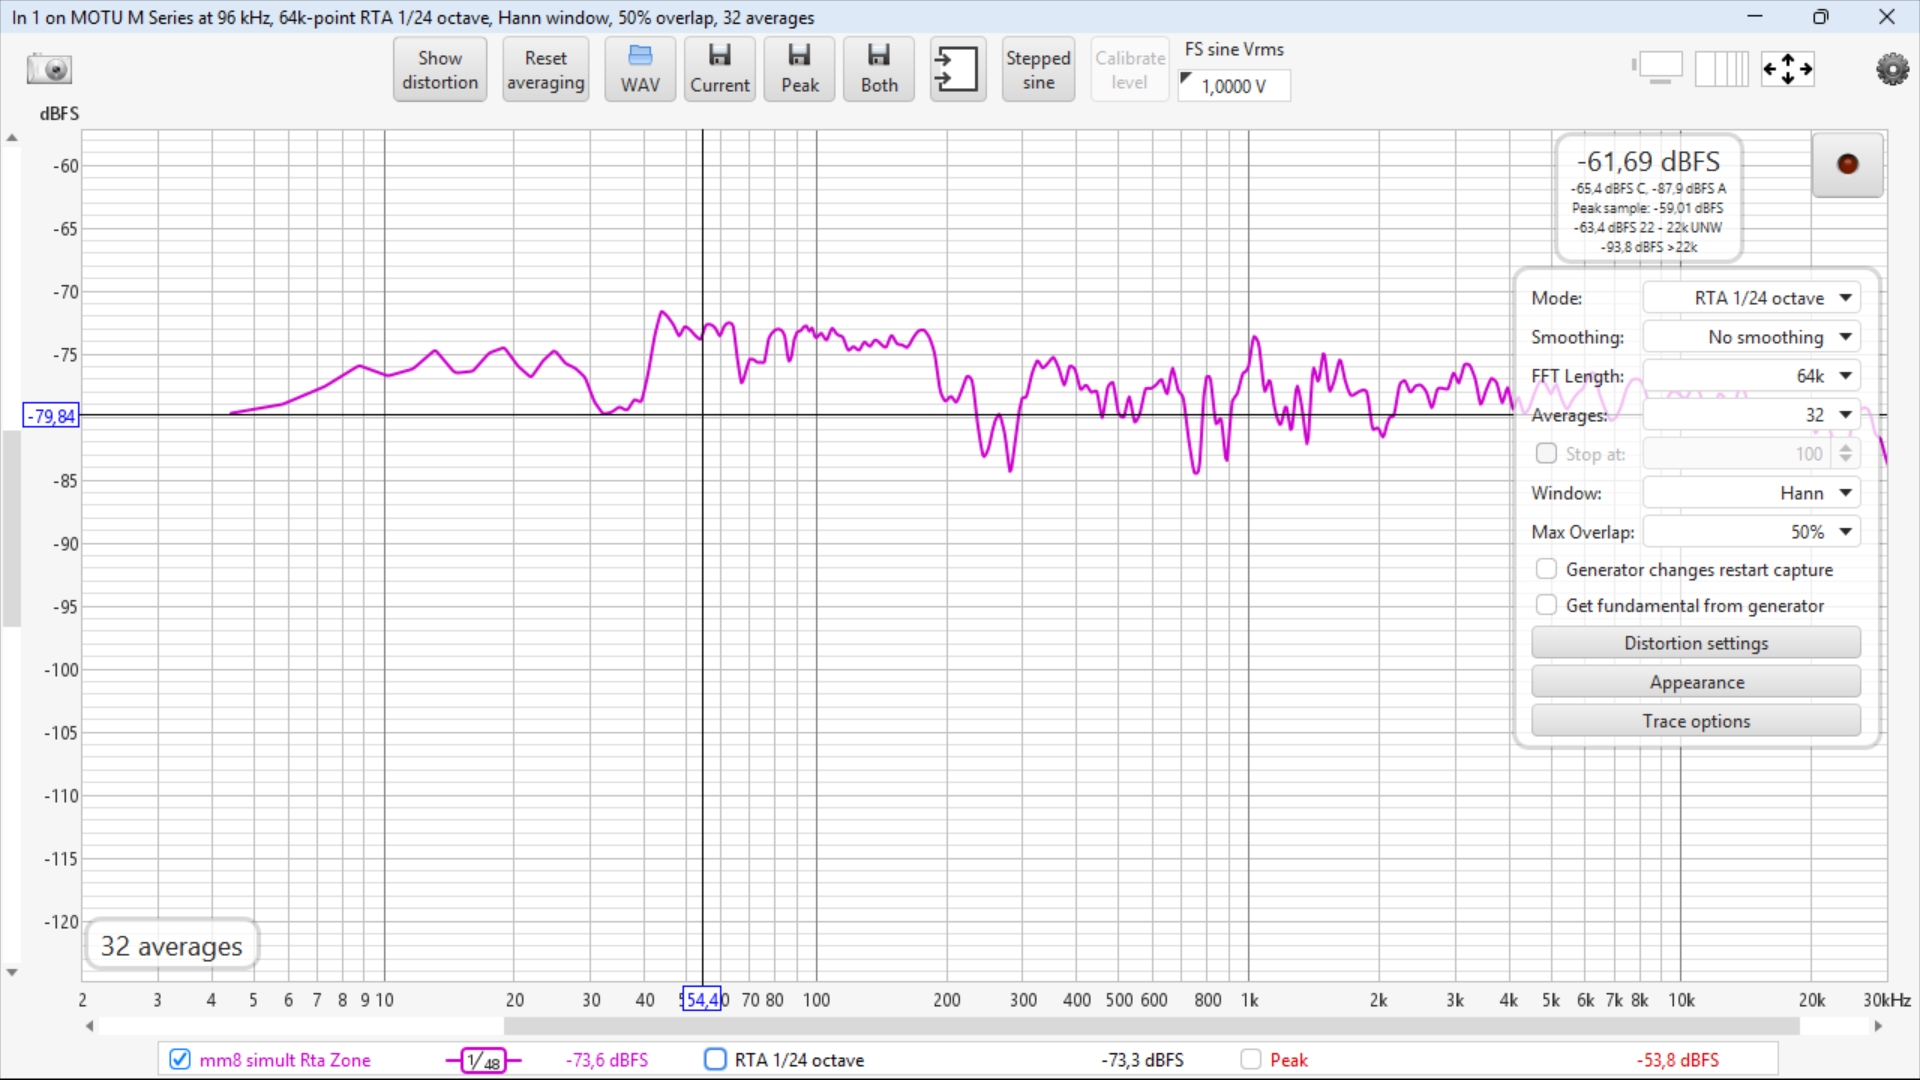Click the -79,84 cursor value box

(51, 416)
